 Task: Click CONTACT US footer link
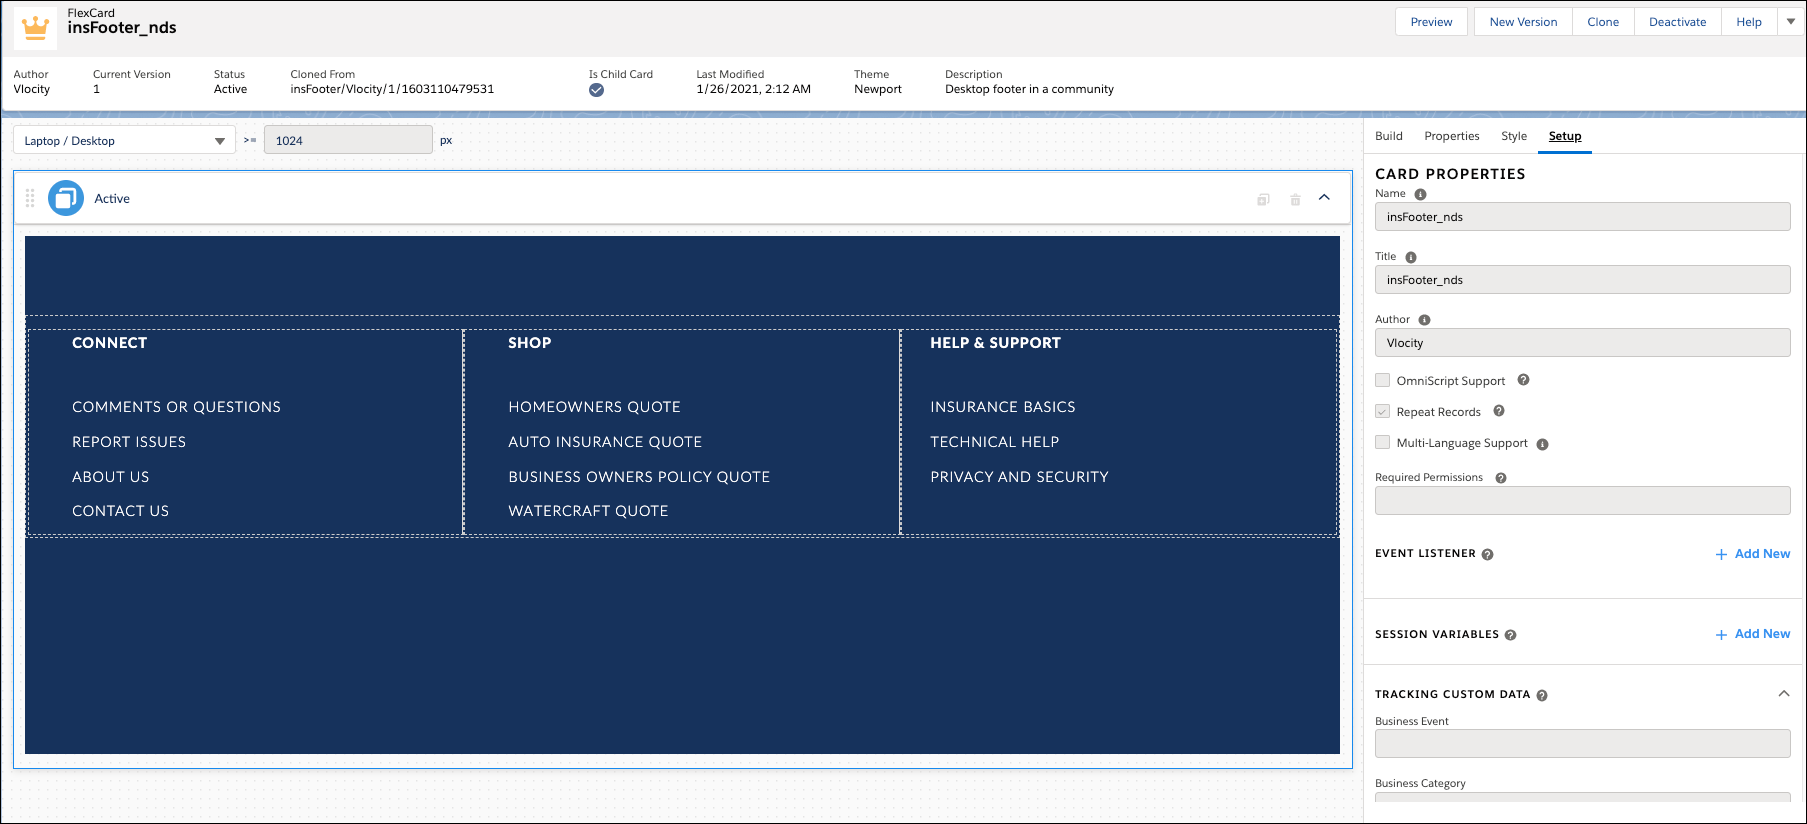120,511
